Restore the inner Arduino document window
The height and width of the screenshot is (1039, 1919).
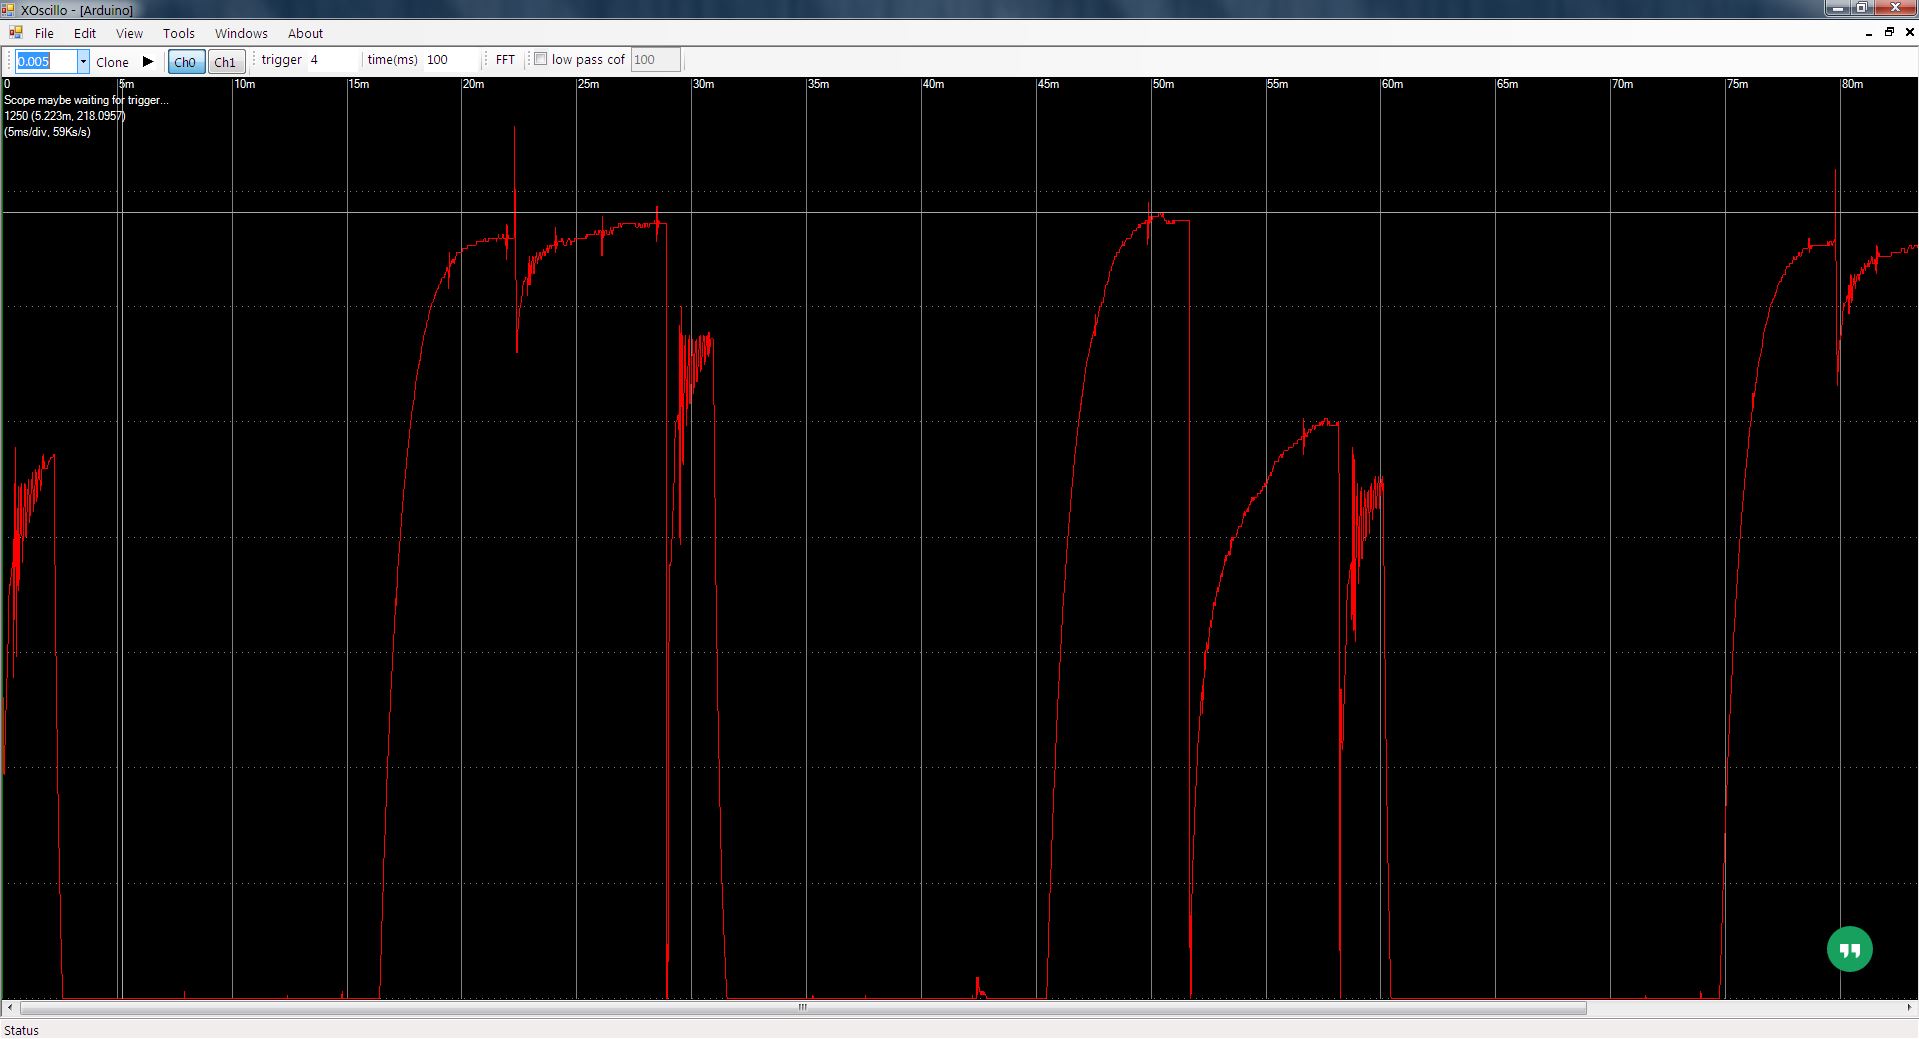click(1889, 32)
